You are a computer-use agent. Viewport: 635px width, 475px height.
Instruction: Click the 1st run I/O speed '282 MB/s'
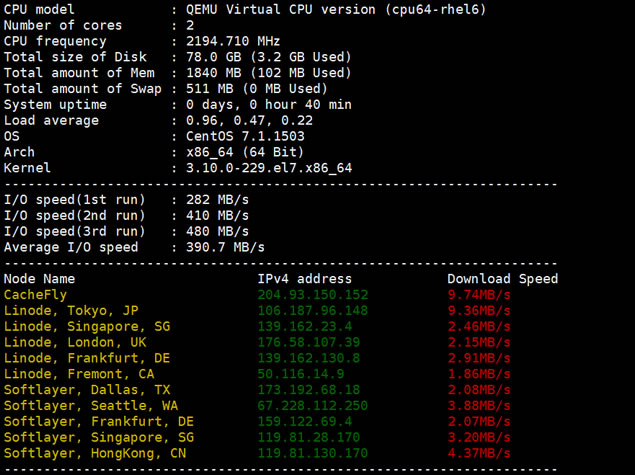[217, 200]
